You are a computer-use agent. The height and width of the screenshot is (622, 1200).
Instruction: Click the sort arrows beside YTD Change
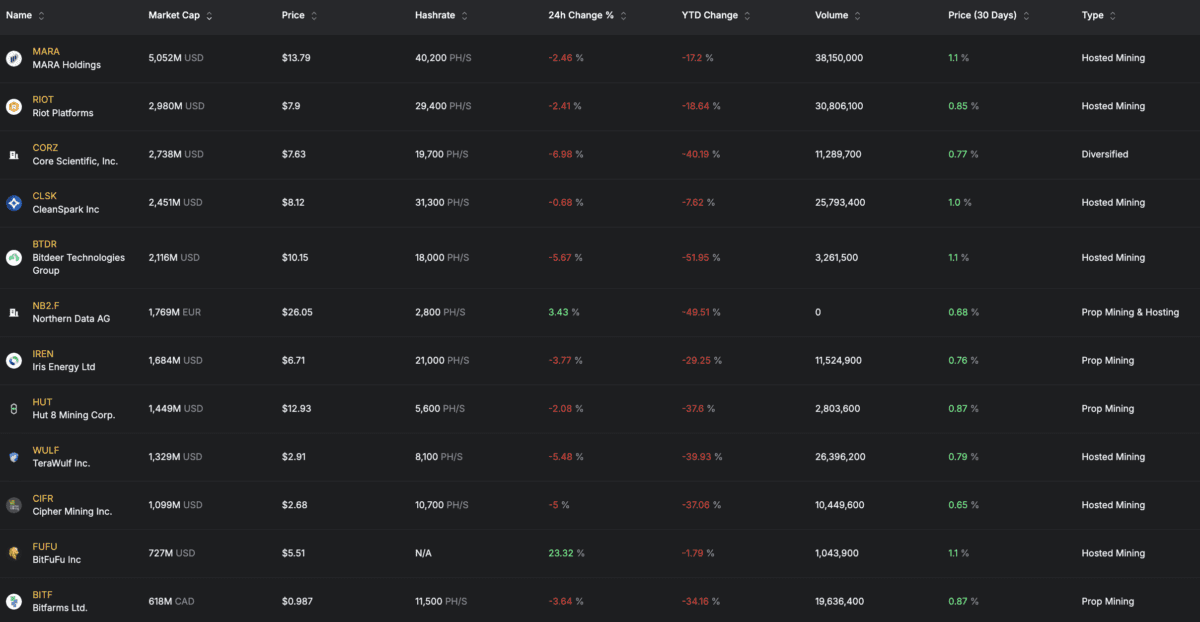tap(748, 16)
